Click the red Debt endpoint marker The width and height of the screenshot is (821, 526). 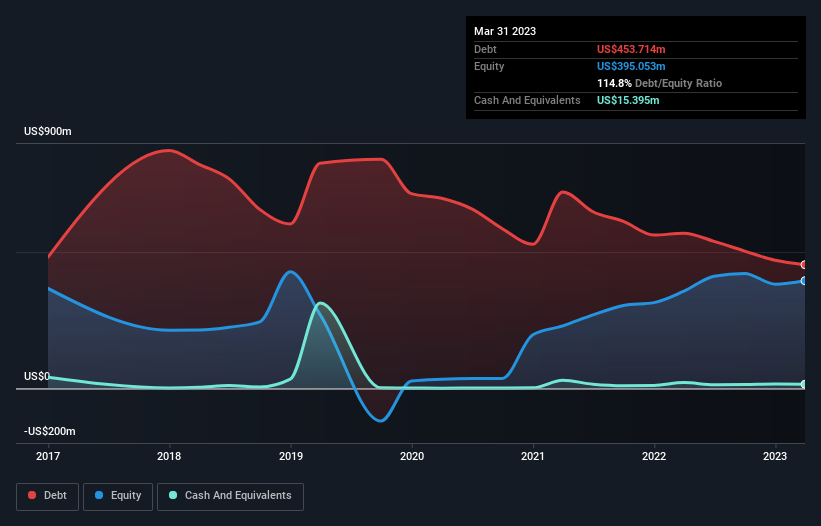[x=804, y=265]
